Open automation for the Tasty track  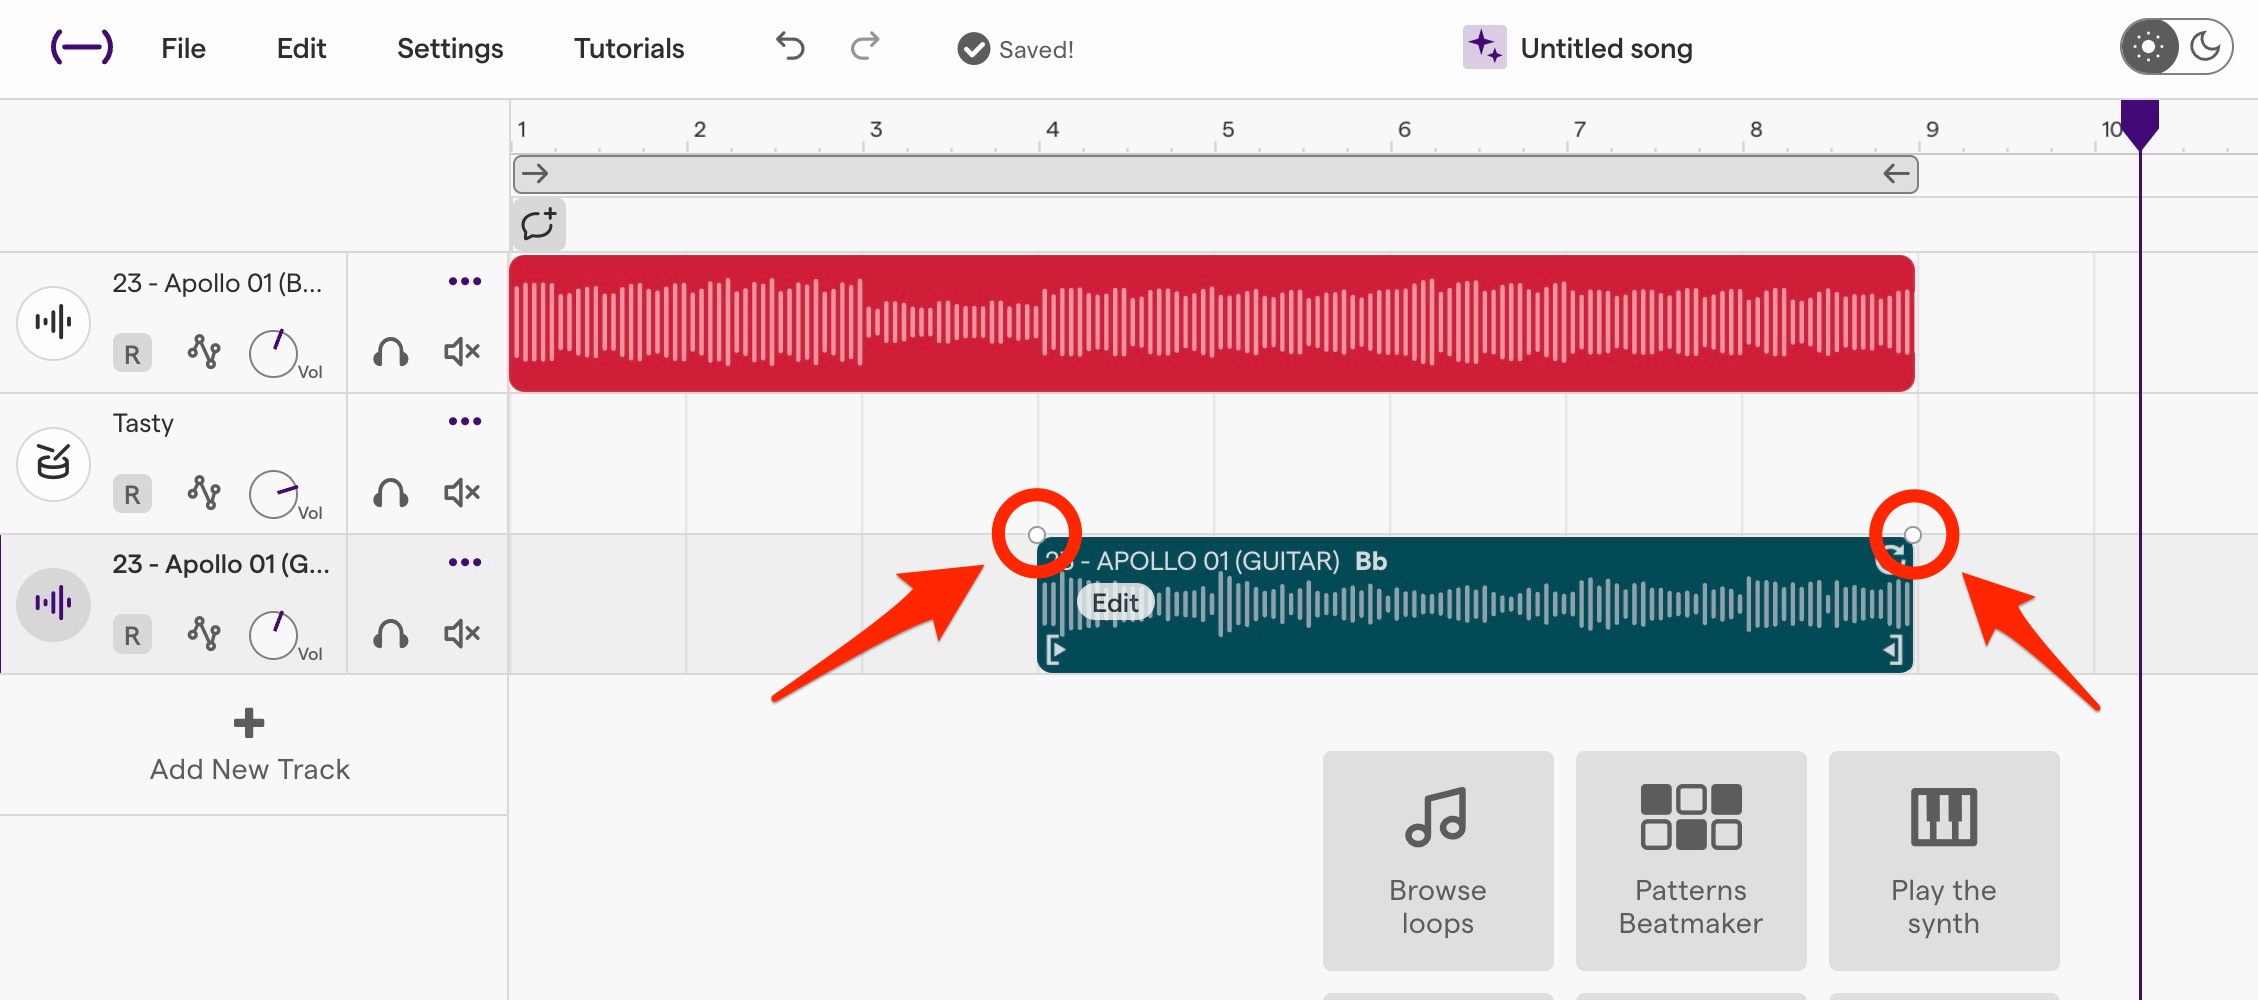click(x=204, y=493)
